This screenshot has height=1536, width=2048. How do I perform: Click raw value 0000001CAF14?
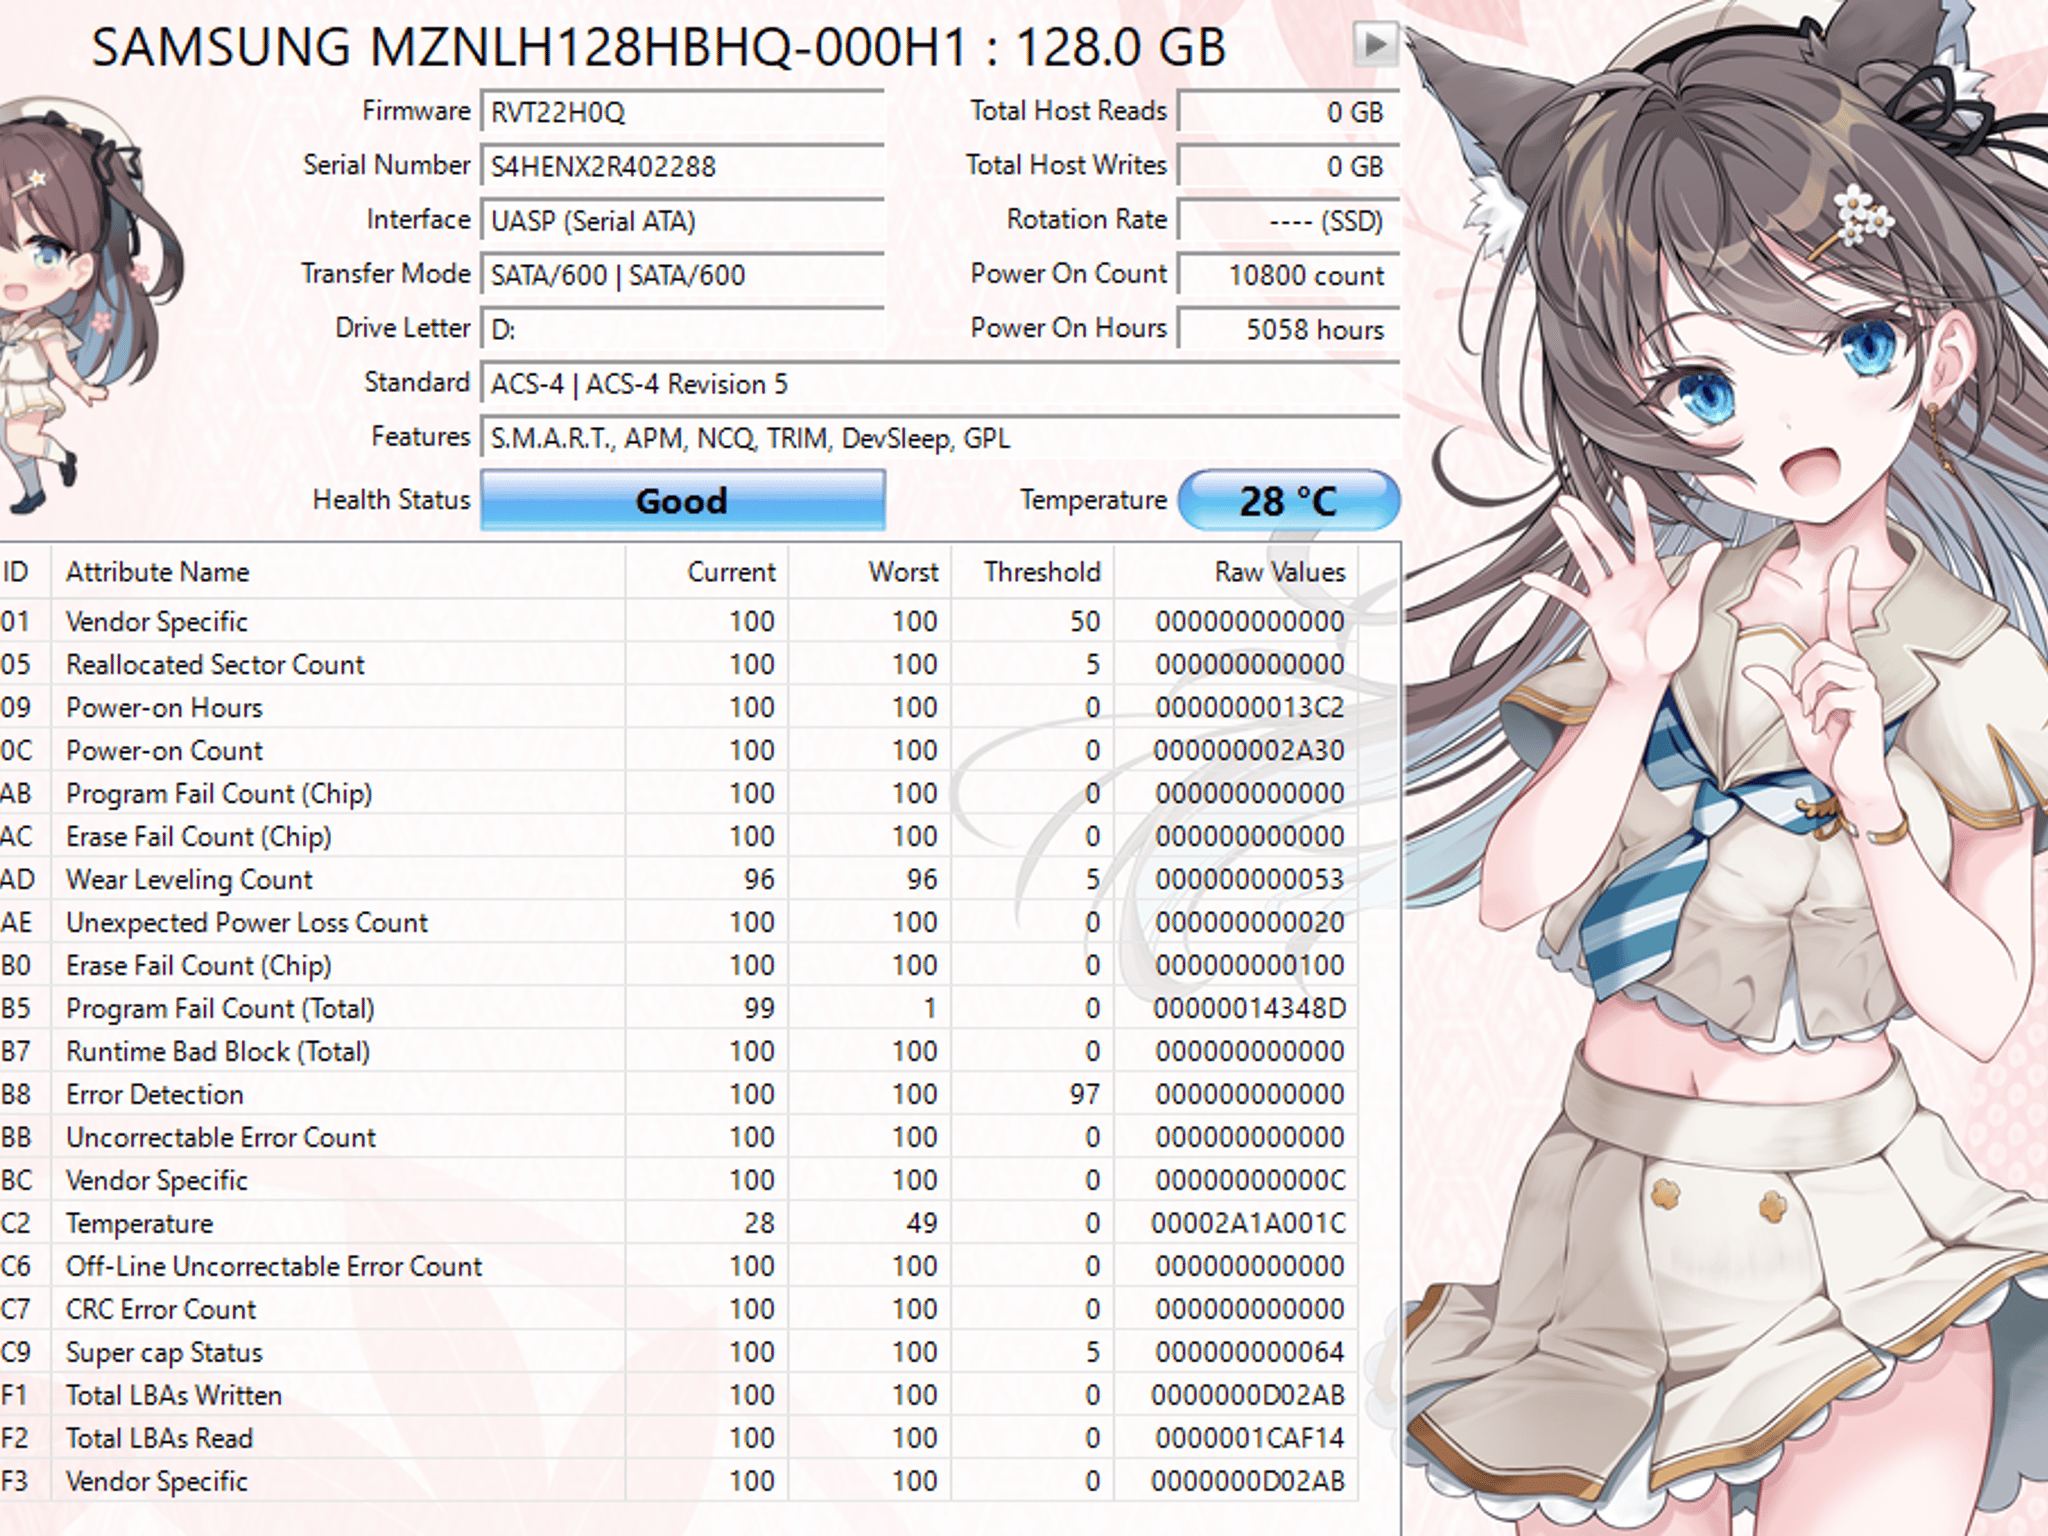(x=1249, y=1439)
